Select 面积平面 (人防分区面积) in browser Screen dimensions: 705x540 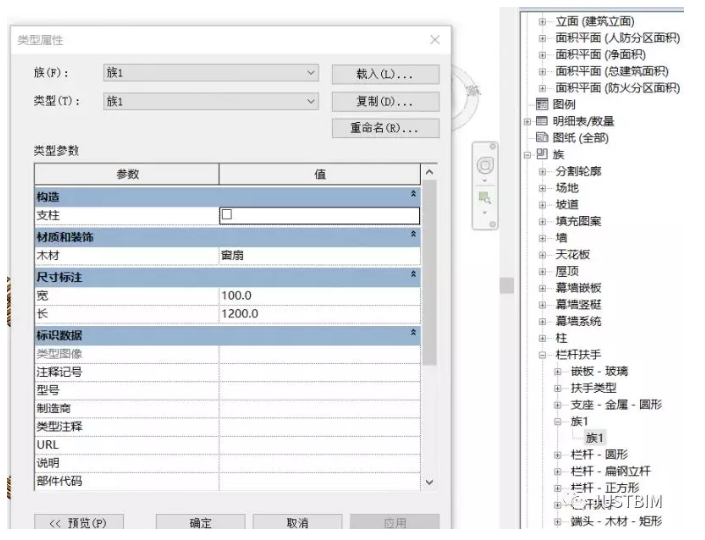[x=617, y=38]
